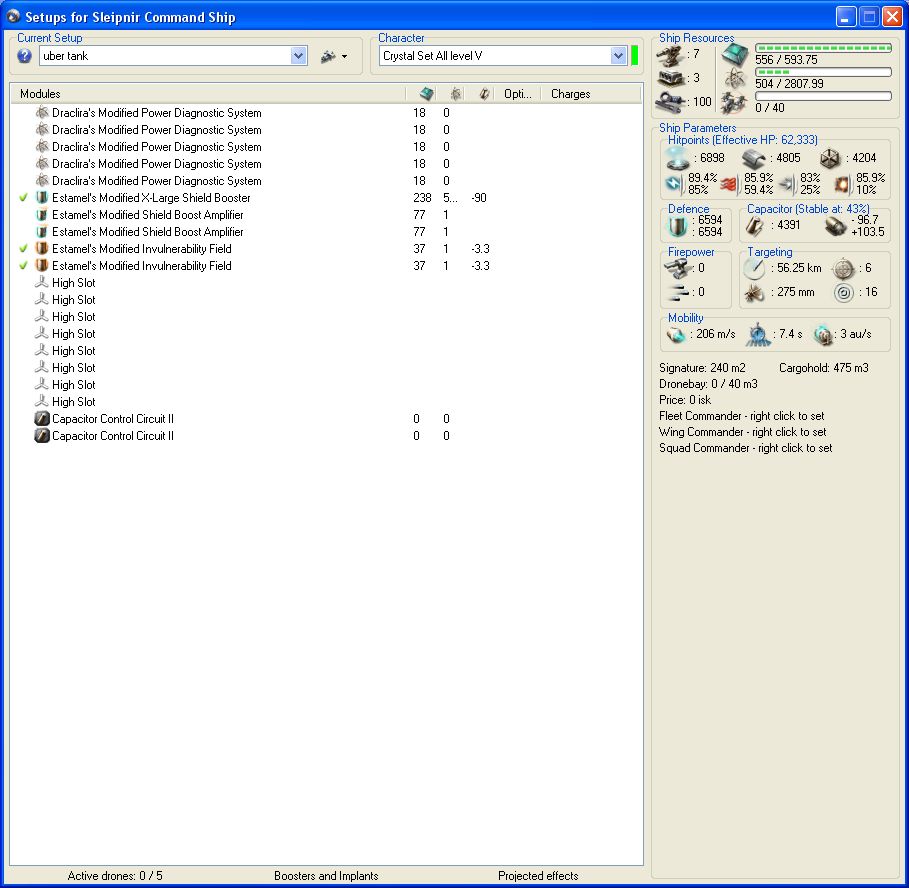This screenshot has width=909, height=888.
Task: Select the Estamel's X-Large Shield Booster icon
Action: (x=42, y=198)
